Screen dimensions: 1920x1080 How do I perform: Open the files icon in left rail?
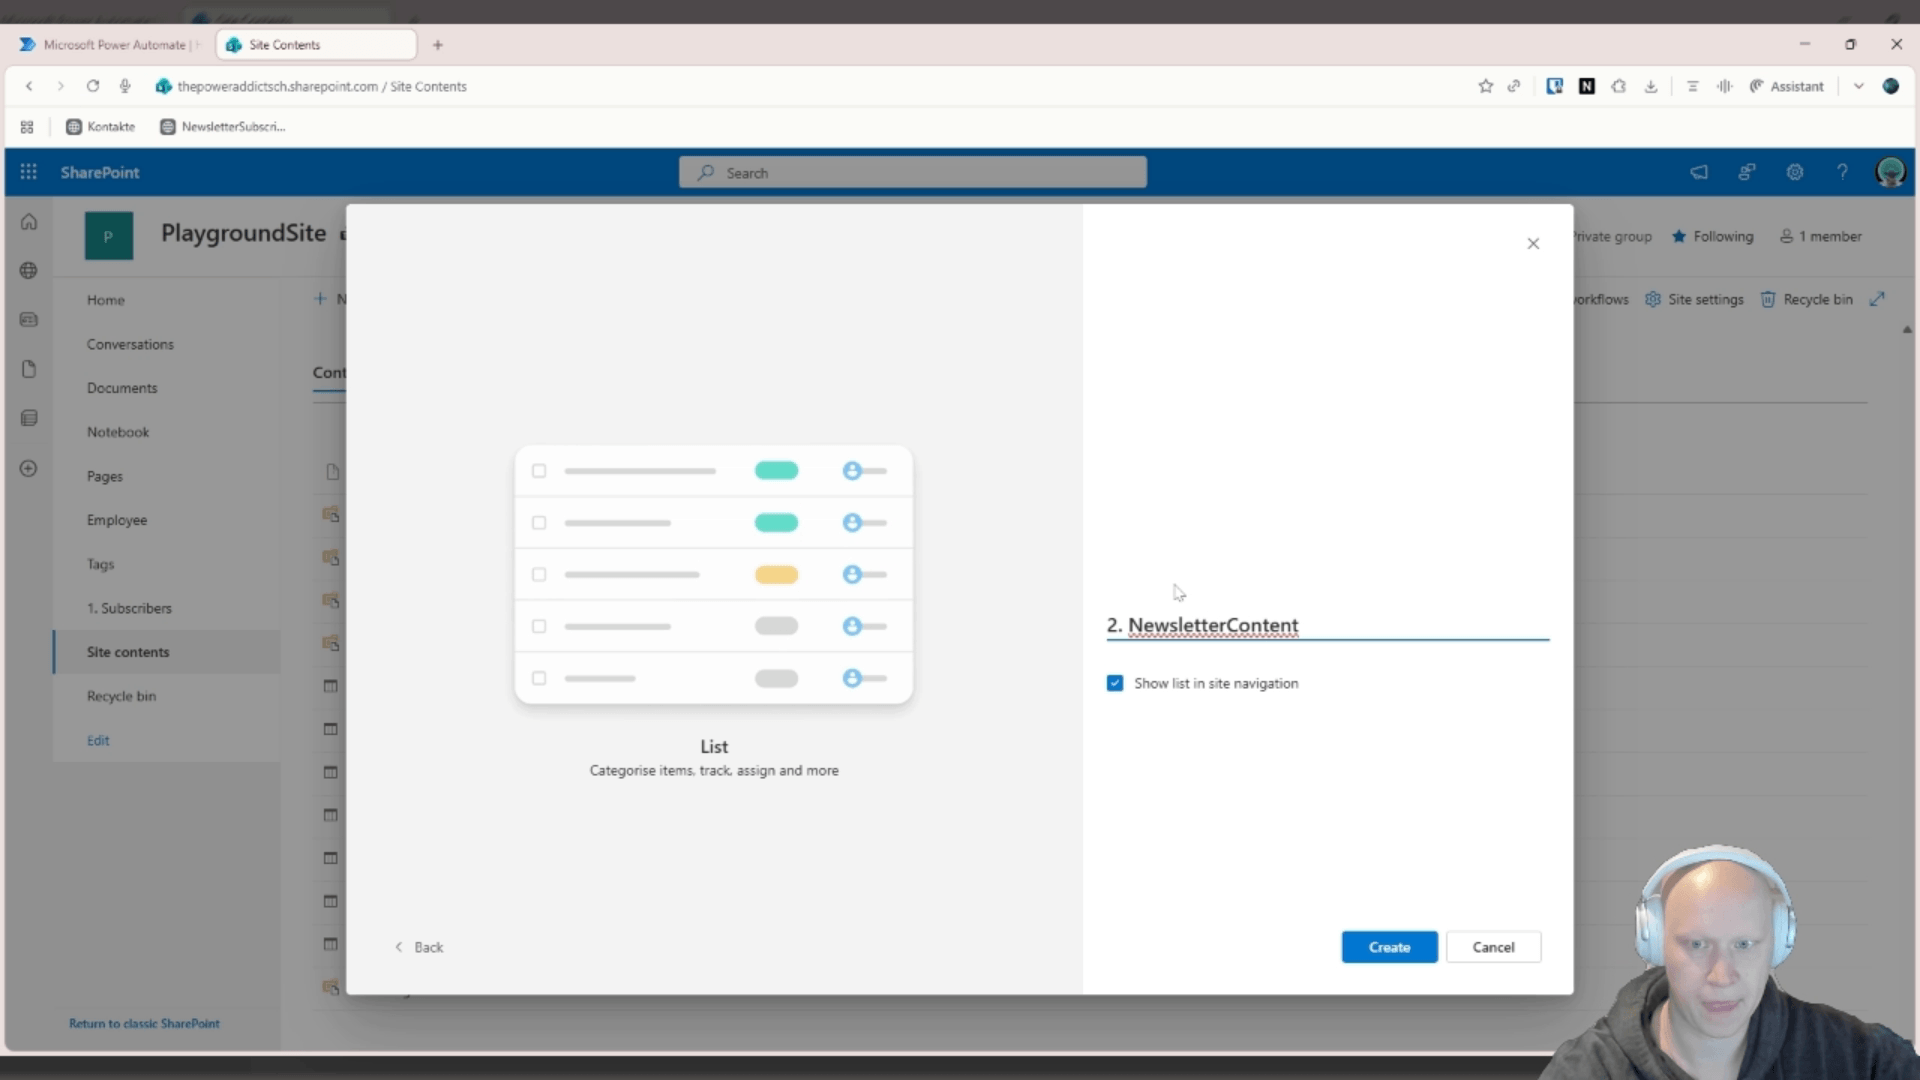29,369
